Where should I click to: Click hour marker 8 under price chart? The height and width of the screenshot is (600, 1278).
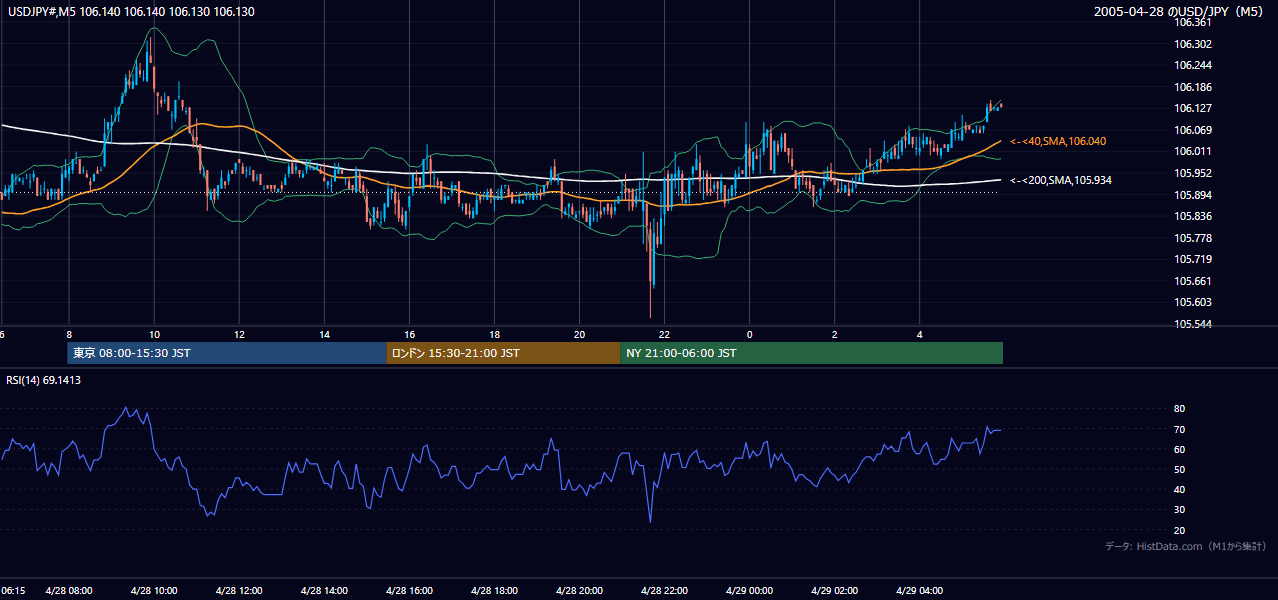pos(69,334)
